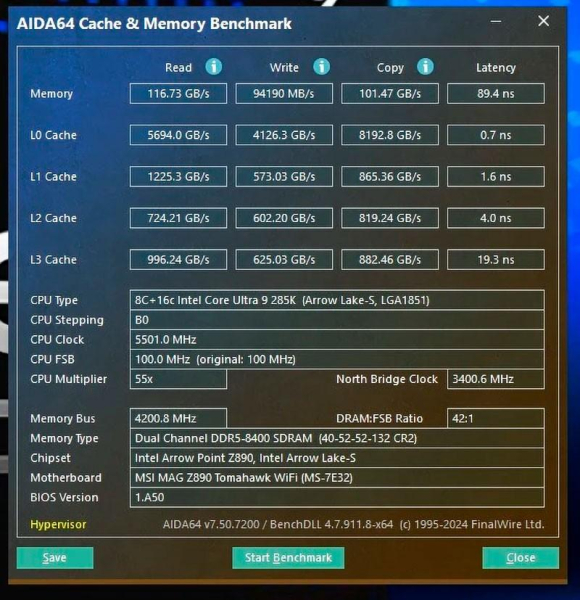Image resolution: width=580 pixels, height=600 pixels.
Task: Click the info icon next to Write
Action: point(321,67)
